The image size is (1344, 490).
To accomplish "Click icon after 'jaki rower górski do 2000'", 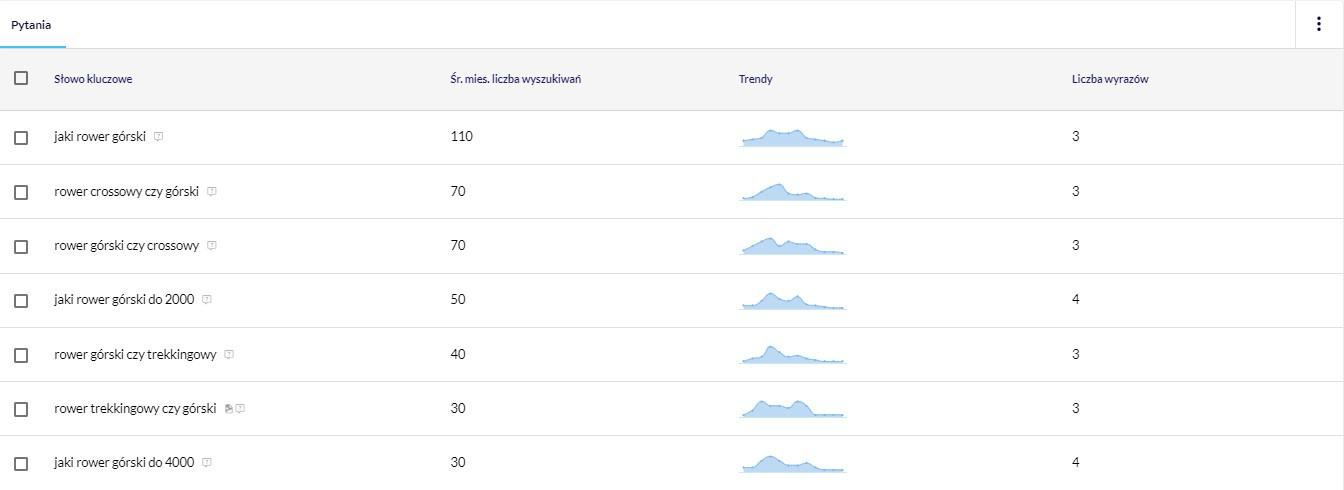I will point(206,300).
